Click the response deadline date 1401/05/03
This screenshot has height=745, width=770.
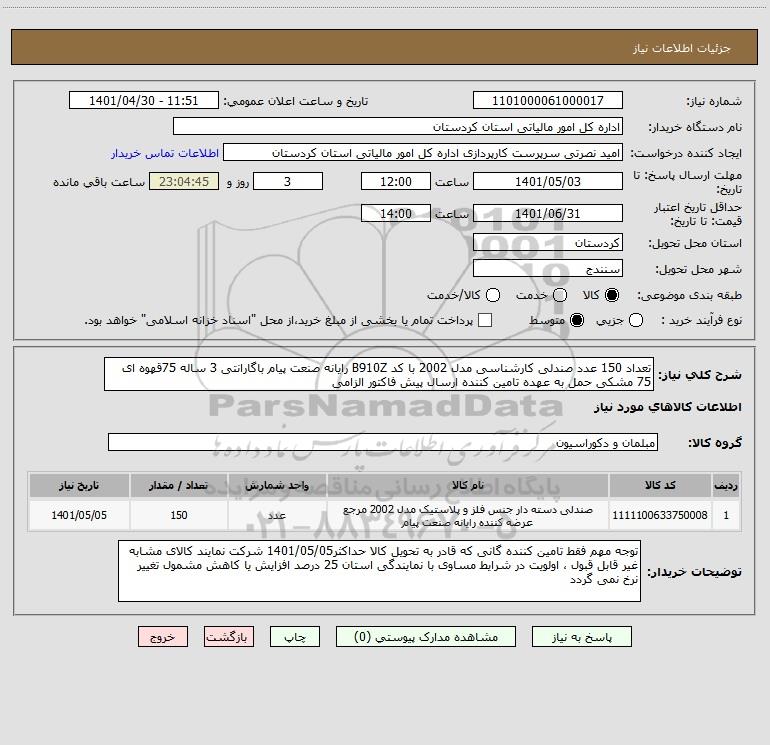coord(548,181)
